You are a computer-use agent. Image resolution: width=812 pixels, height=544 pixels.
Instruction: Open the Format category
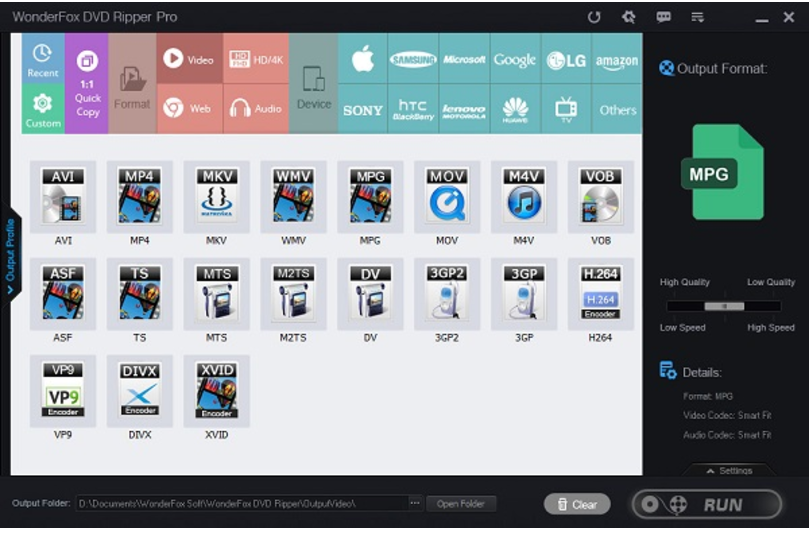click(x=132, y=83)
